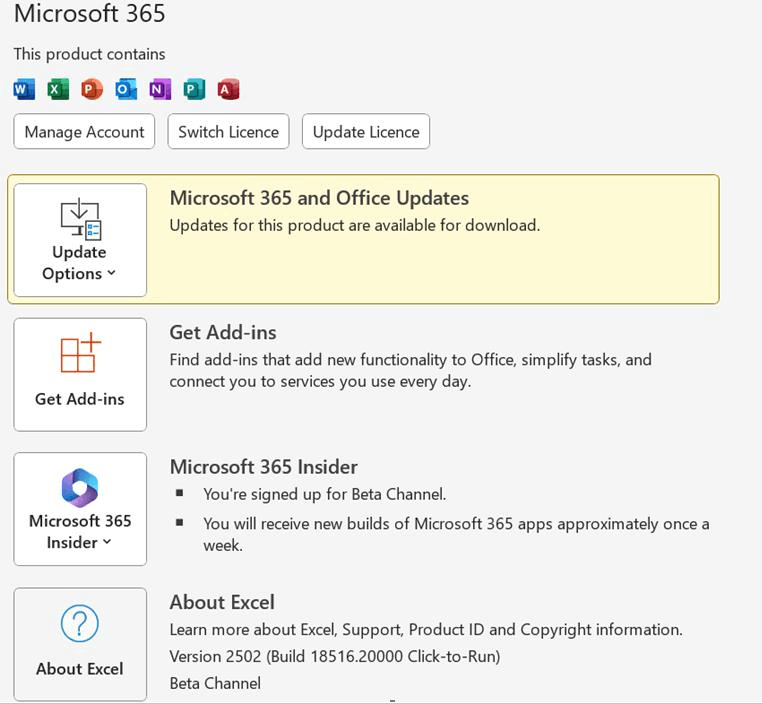
Task: Click the Outlook app icon
Action: [x=126, y=89]
